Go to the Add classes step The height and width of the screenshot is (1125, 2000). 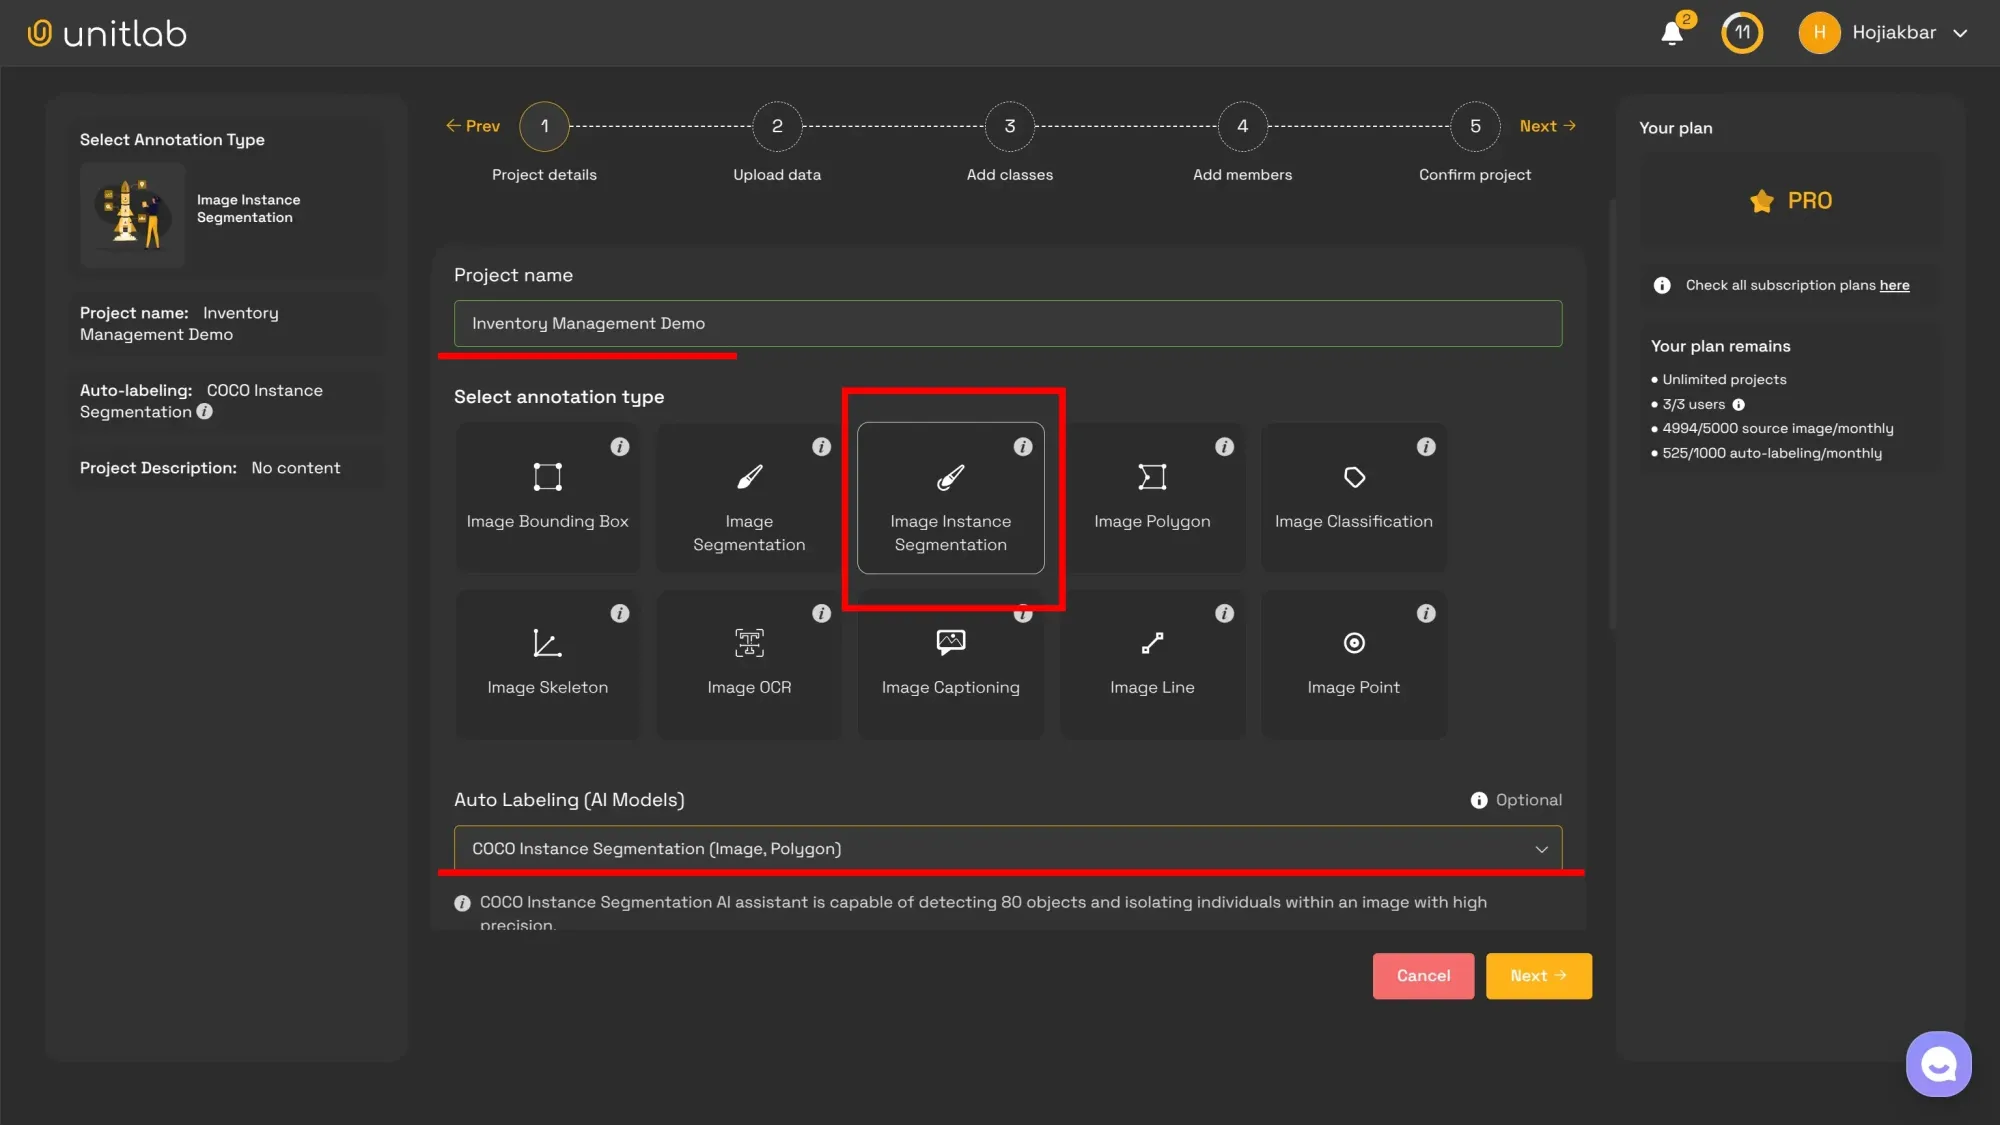pyautogui.click(x=1009, y=126)
